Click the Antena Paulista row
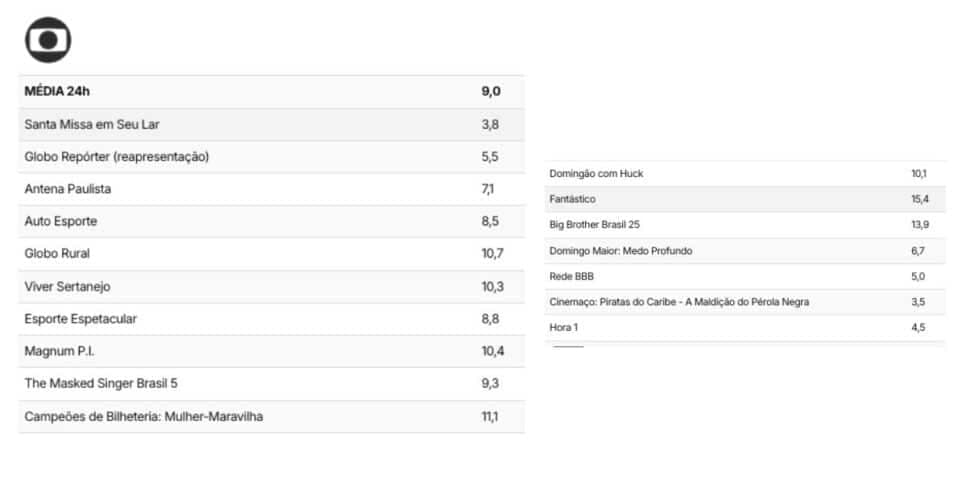This screenshot has height=483, width=966. 272,189
